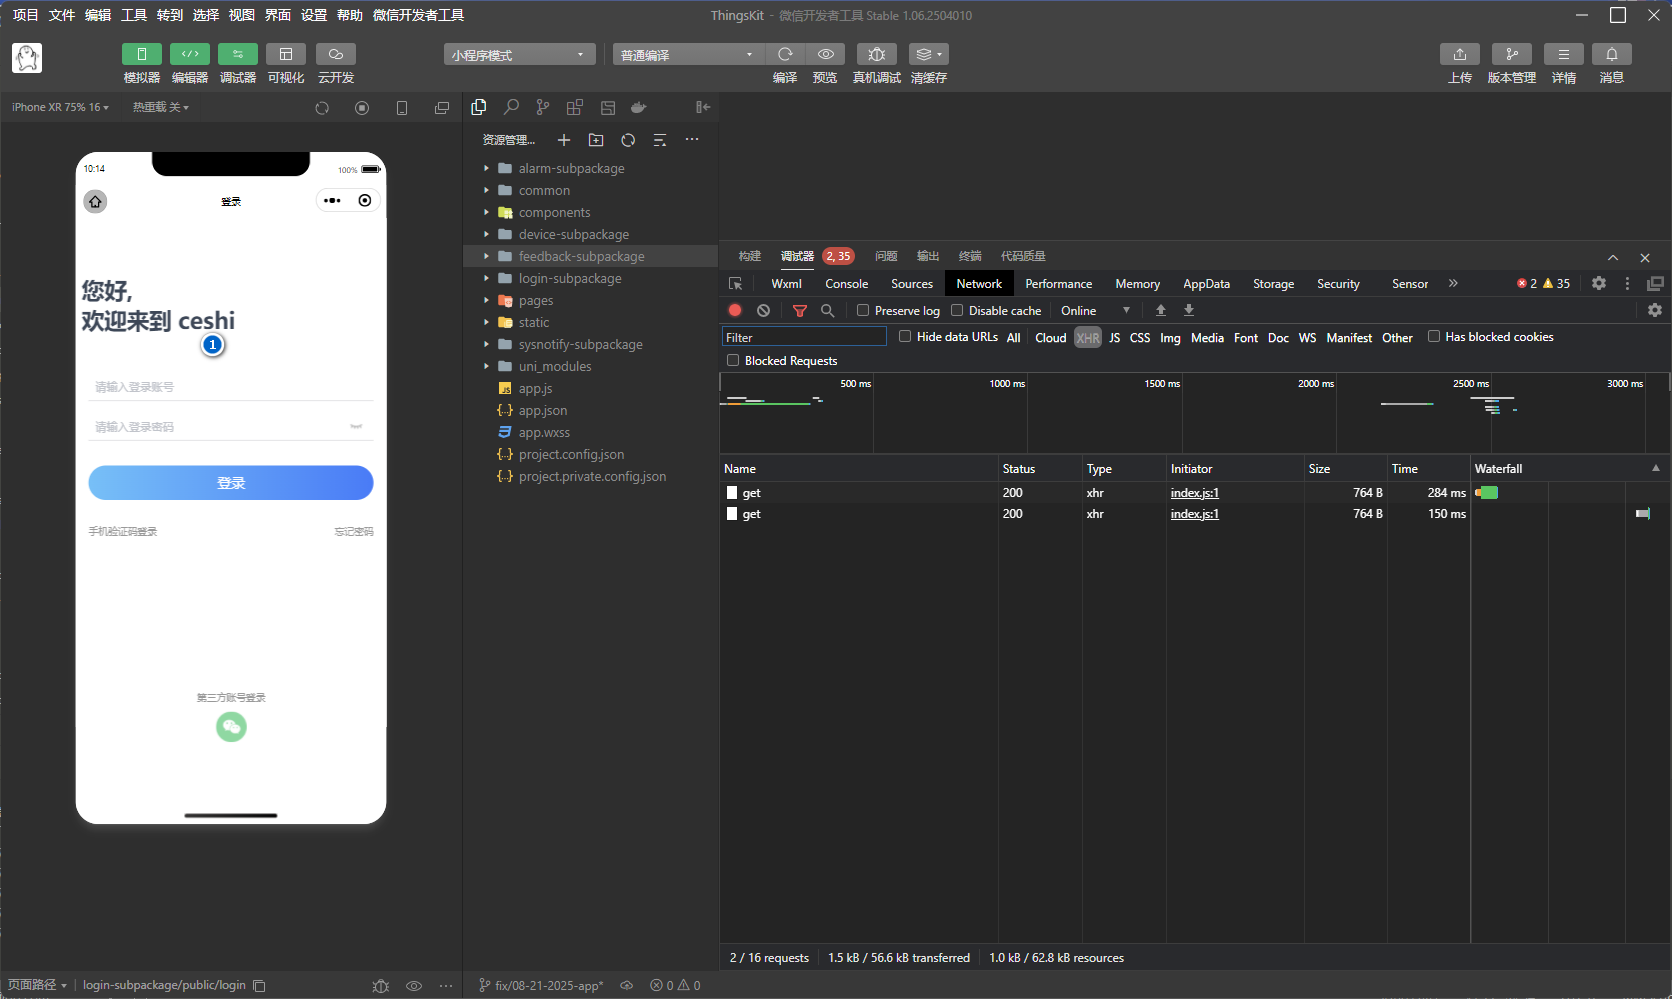Image resolution: width=1672 pixels, height=999 pixels.
Task: Switch to the Console tab
Action: click(x=846, y=284)
